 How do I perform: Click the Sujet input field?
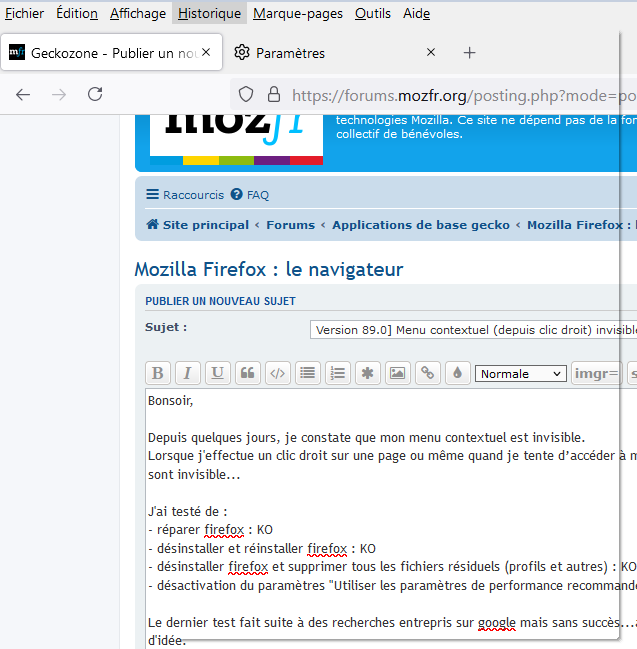coord(474,330)
